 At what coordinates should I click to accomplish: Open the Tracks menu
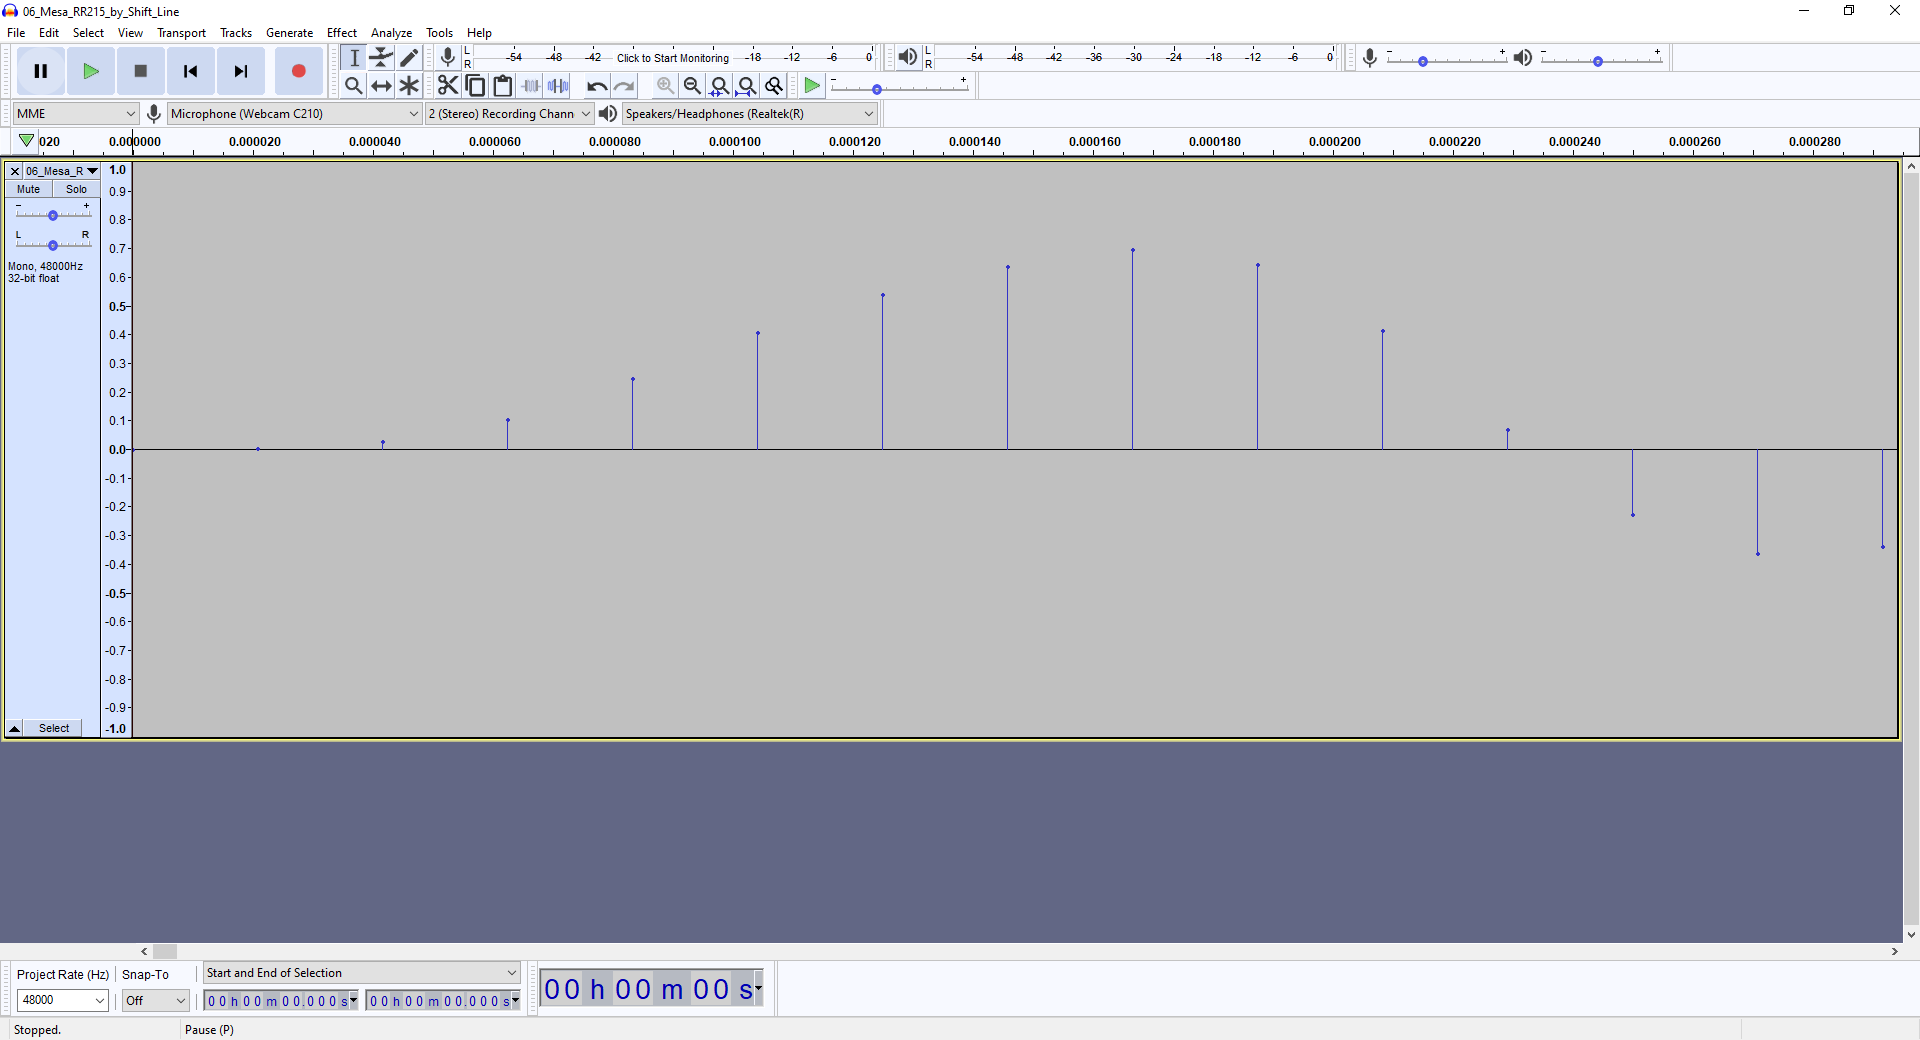tap(236, 33)
